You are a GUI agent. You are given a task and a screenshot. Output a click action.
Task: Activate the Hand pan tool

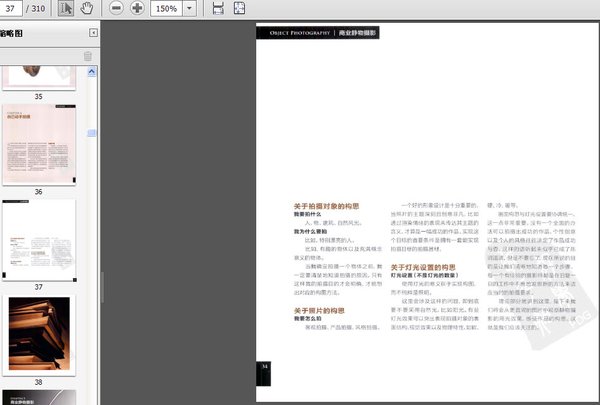[x=87, y=8]
